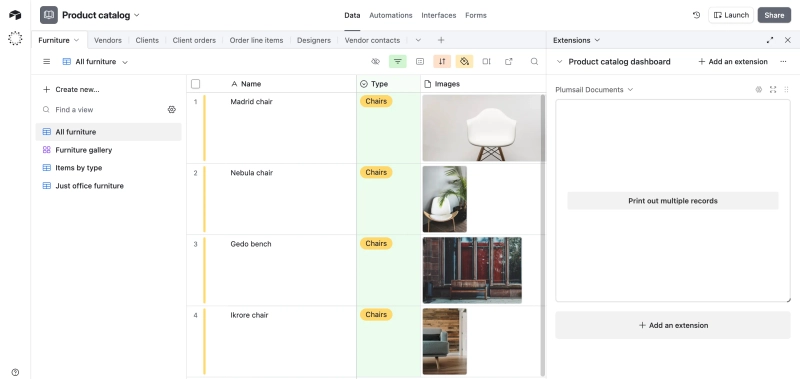Open Furniture tab dropdown arrow
800x379 pixels.
pyautogui.click(x=77, y=40)
